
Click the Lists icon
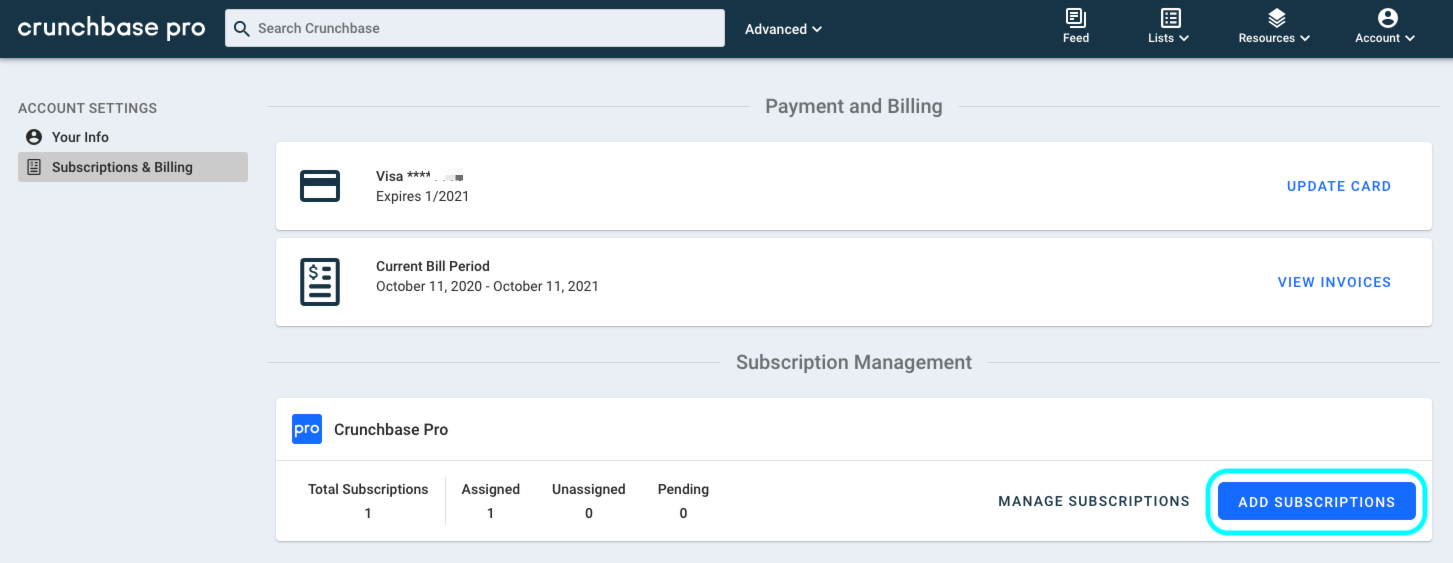click(x=1170, y=18)
